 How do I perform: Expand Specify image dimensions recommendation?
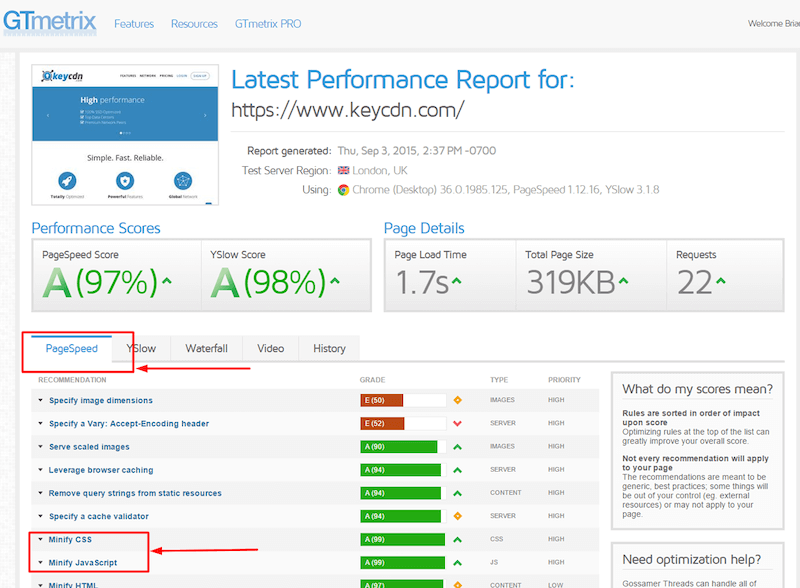[x=40, y=400]
